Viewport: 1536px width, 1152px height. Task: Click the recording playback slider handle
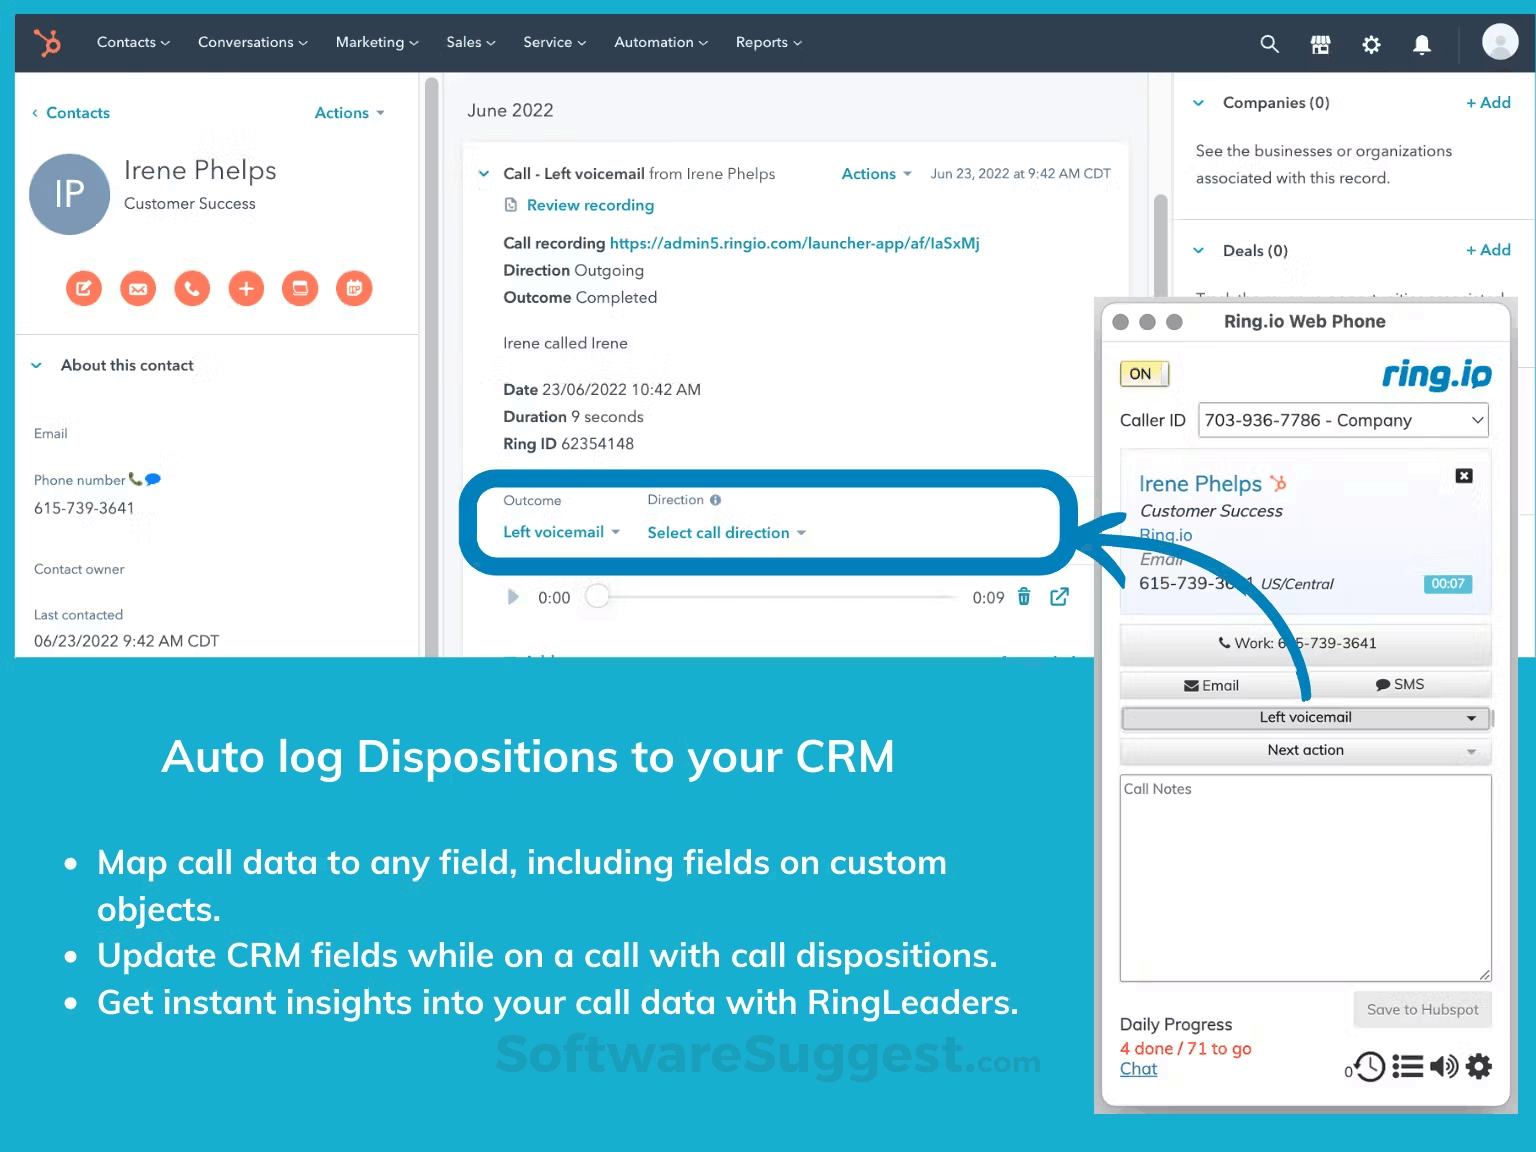click(x=597, y=597)
